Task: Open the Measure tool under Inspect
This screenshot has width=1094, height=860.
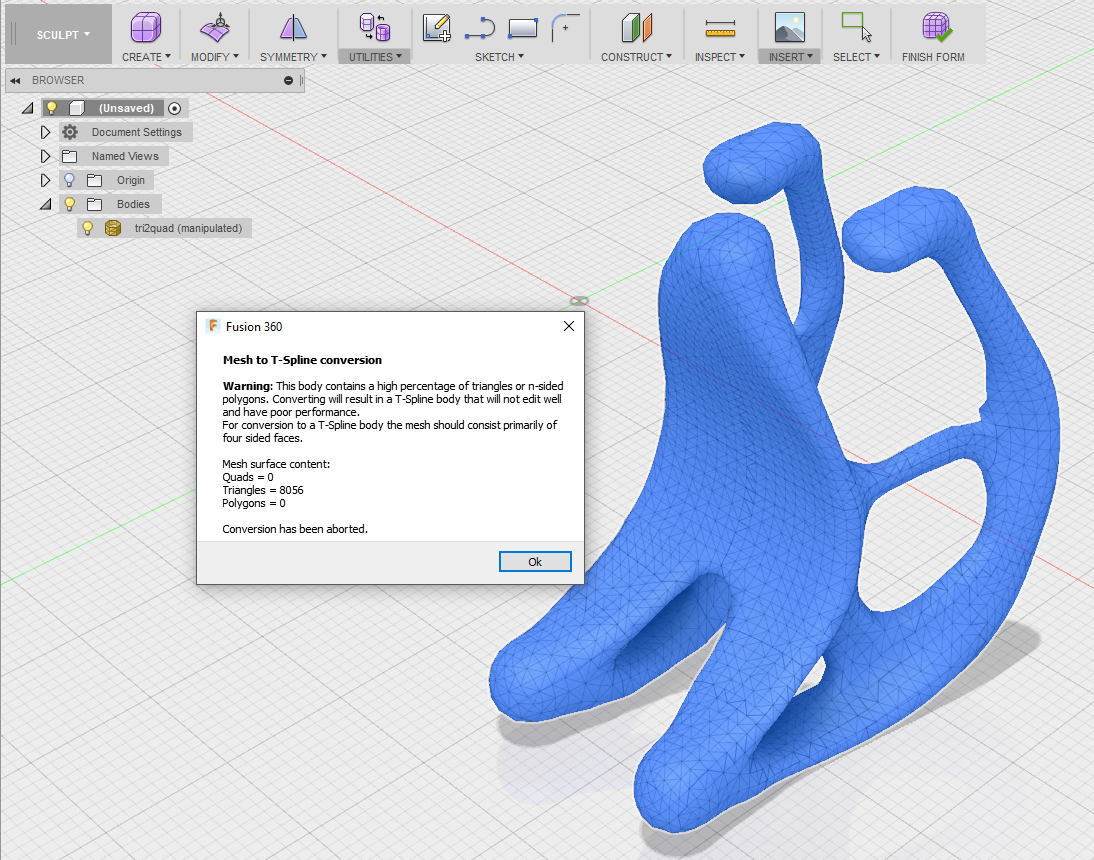Action: (x=719, y=25)
